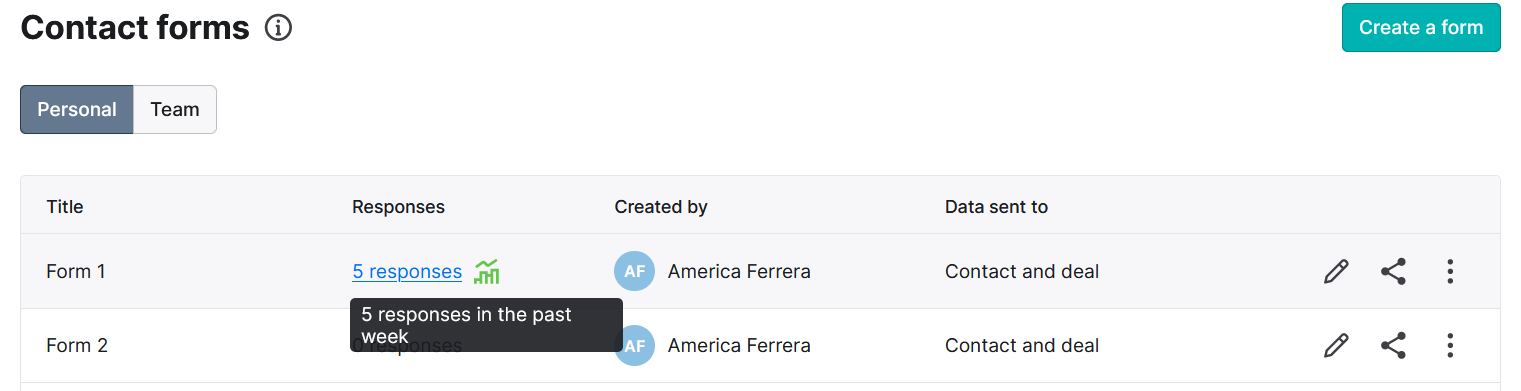Click the Title column header
The width and height of the screenshot is (1521, 391).
pos(65,207)
